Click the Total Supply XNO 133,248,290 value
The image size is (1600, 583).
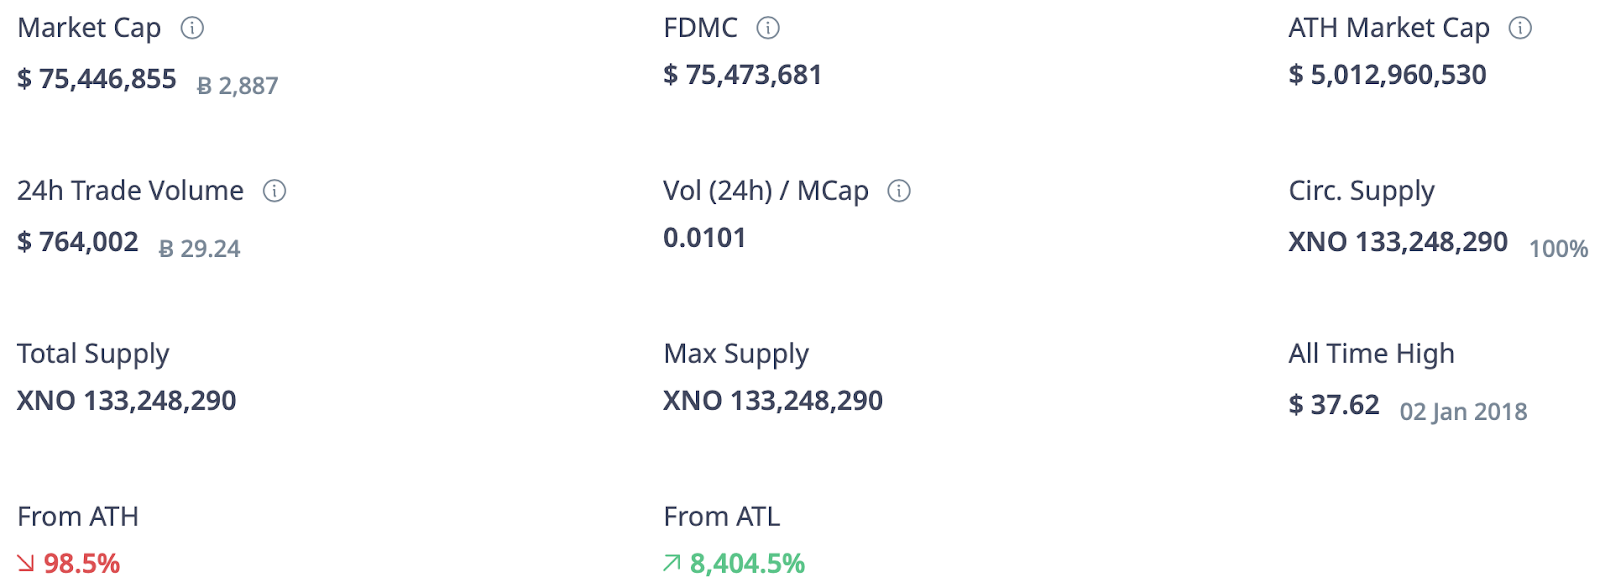pyautogui.click(x=127, y=401)
